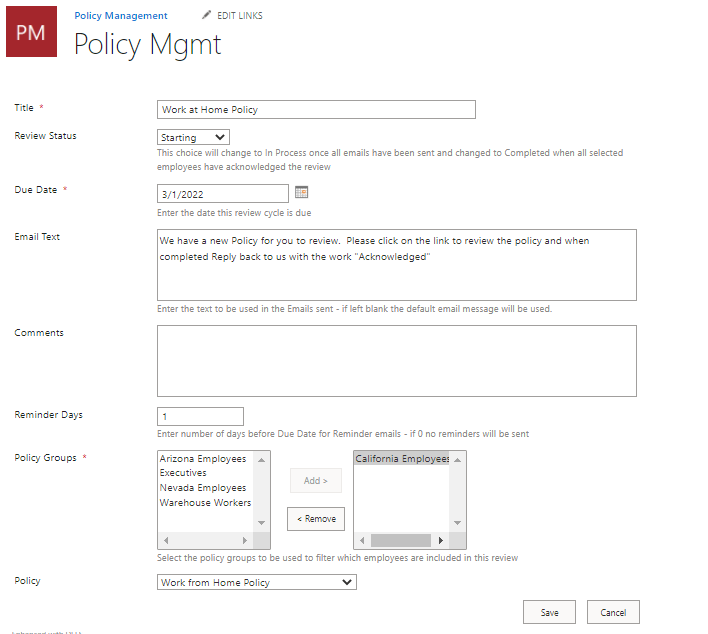
Task: Click the Policy Mgmt page heading
Action: (147, 45)
